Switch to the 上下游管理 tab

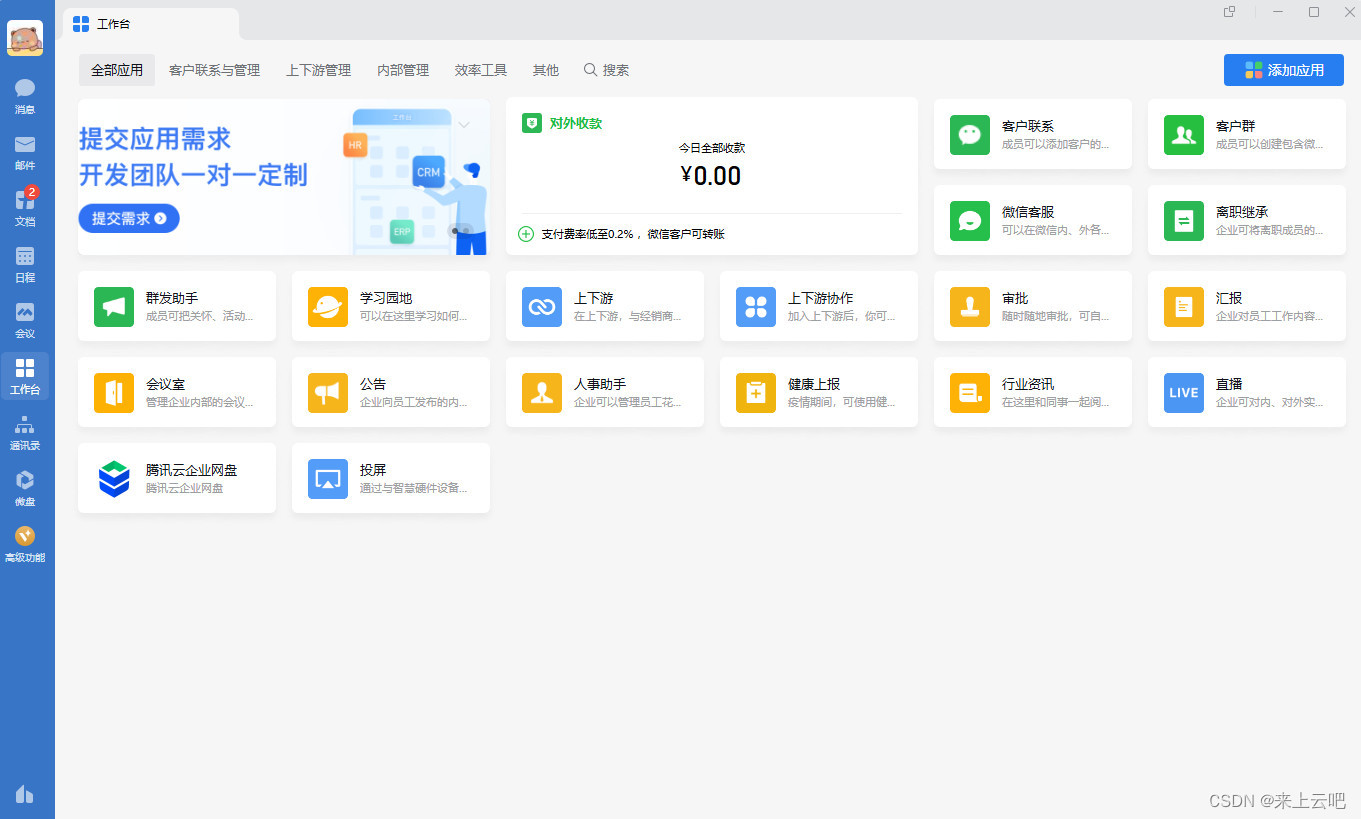tap(318, 70)
